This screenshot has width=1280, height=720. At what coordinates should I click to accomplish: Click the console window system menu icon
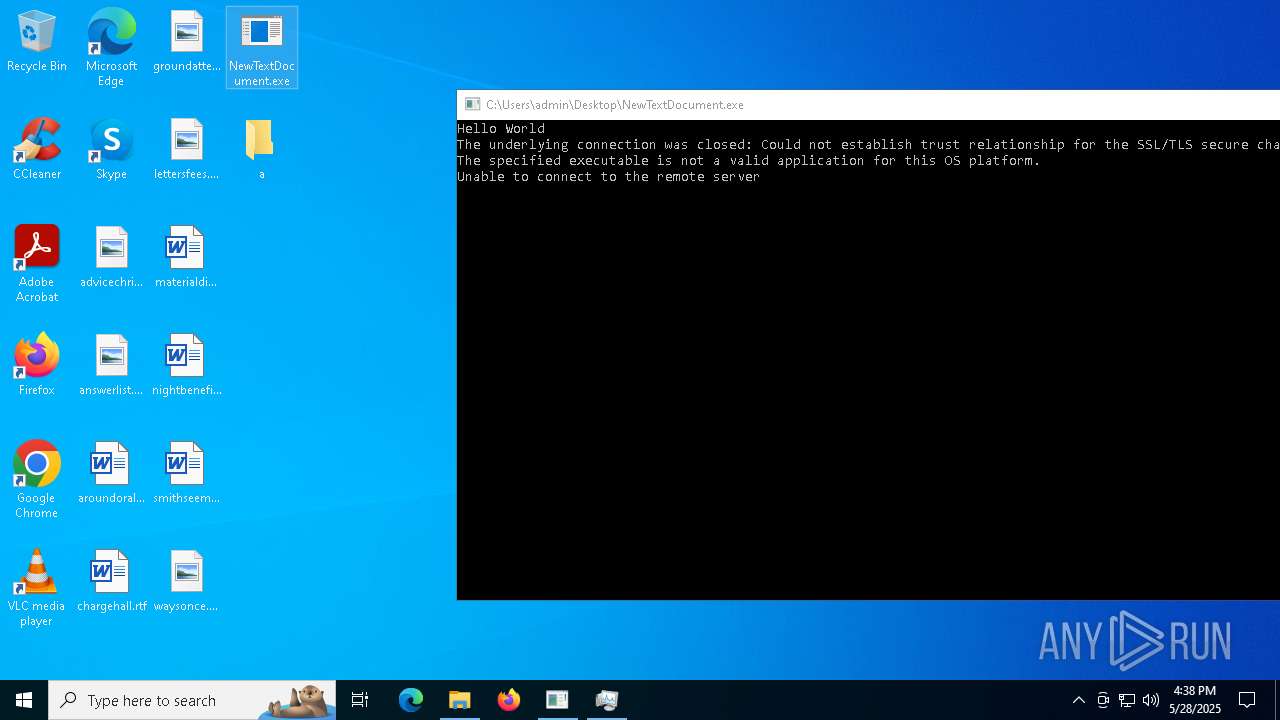[x=472, y=104]
